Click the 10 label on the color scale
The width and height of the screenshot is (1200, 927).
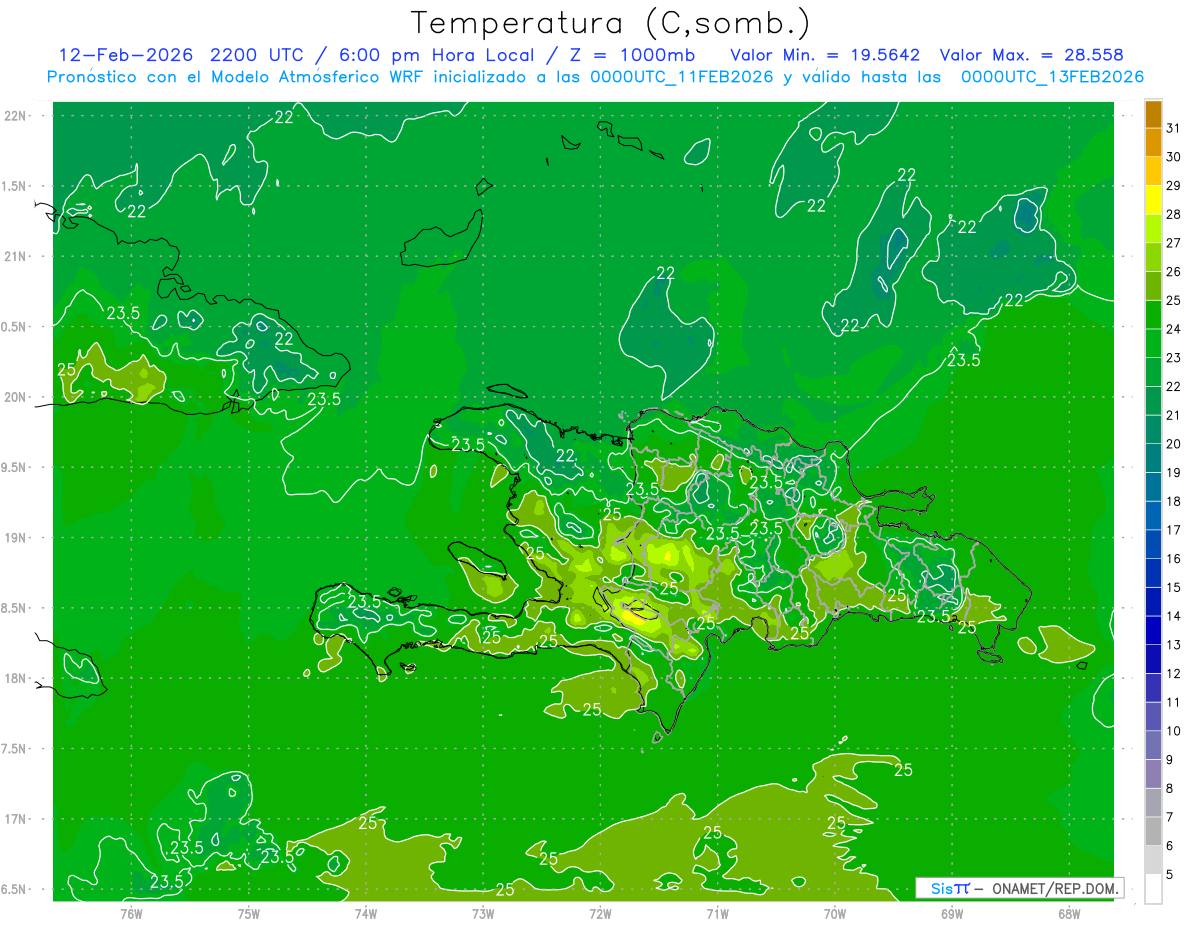pos(1174,731)
